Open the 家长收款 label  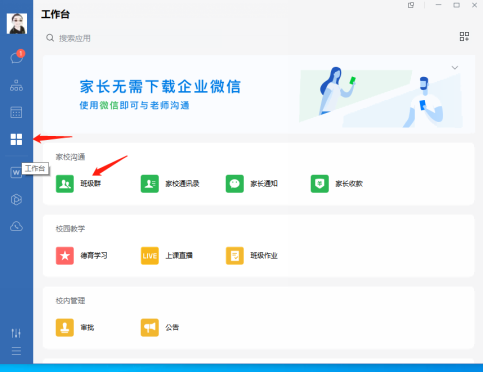(349, 184)
